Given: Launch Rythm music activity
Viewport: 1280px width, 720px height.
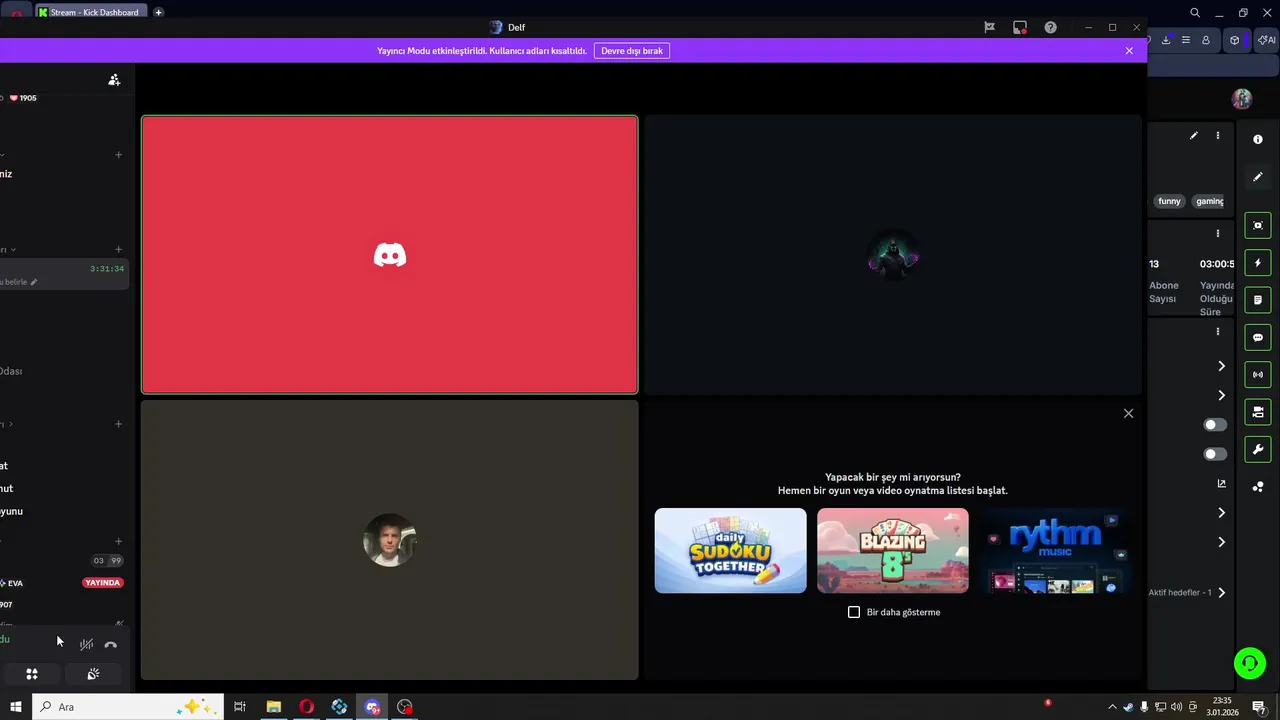Looking at the screenshot, I should [x=1055, y=550].
